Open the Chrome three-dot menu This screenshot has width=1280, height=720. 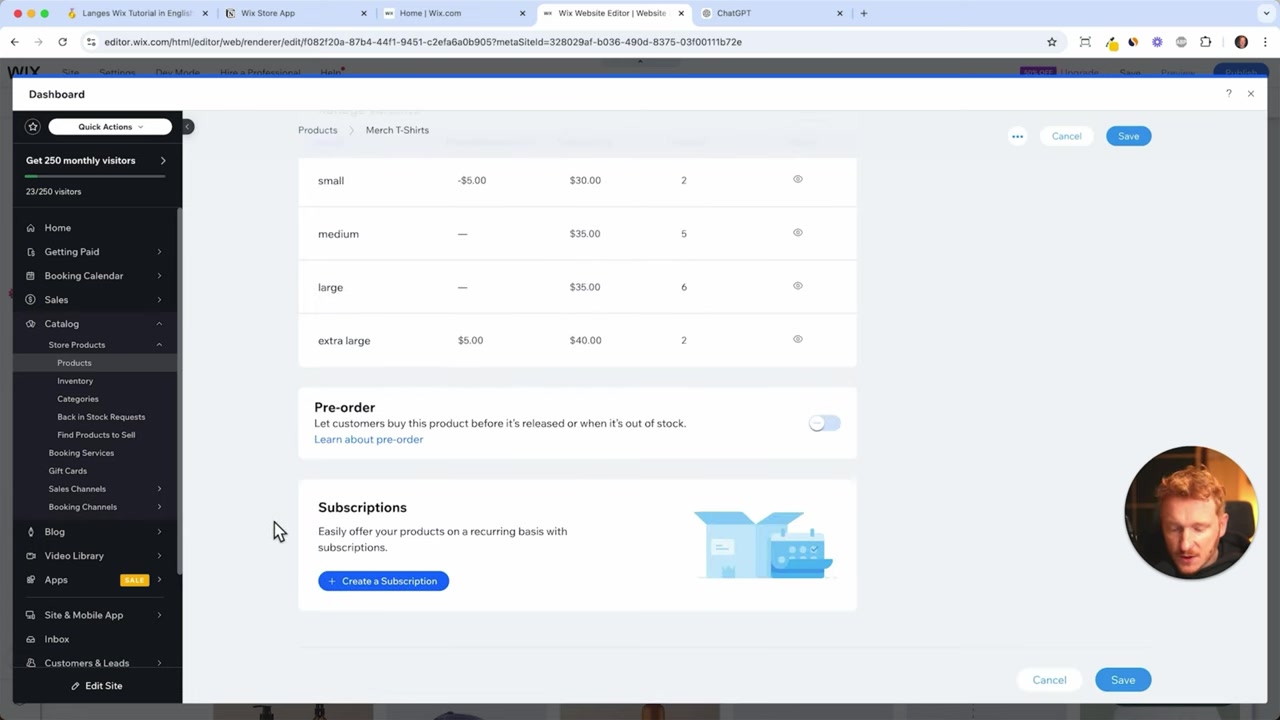tap(1266, 42)
